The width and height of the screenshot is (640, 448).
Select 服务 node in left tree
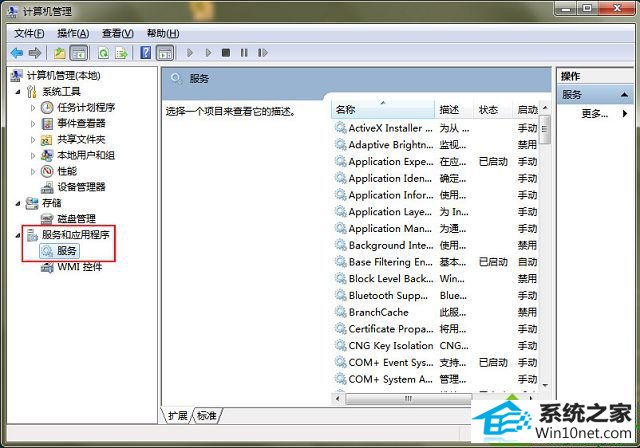(x=60, y=251)
